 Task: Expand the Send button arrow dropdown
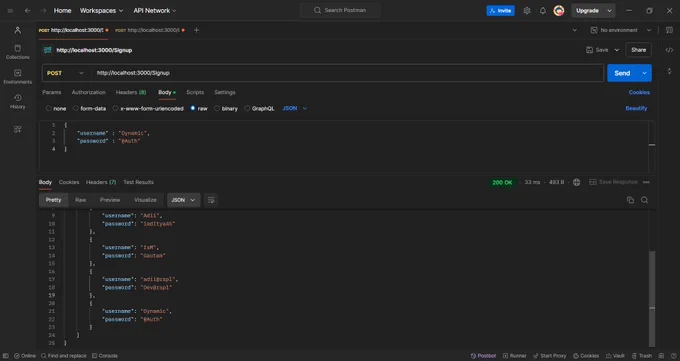(644, 73)
